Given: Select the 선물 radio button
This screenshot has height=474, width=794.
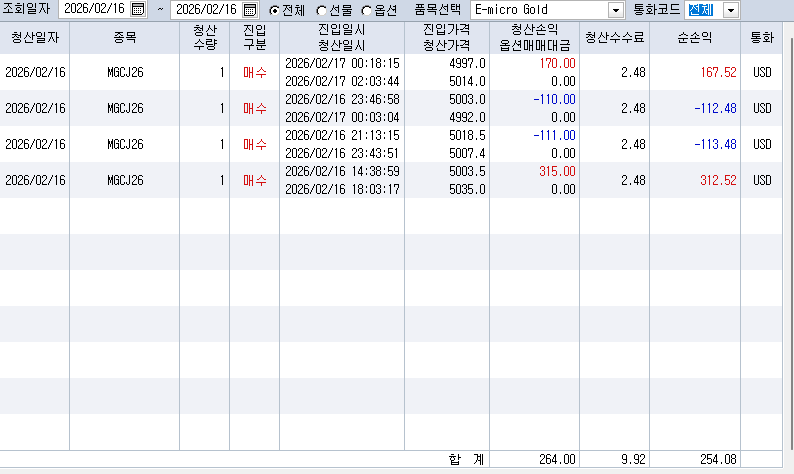Looking at the screenshot, I should coord(321,10).
